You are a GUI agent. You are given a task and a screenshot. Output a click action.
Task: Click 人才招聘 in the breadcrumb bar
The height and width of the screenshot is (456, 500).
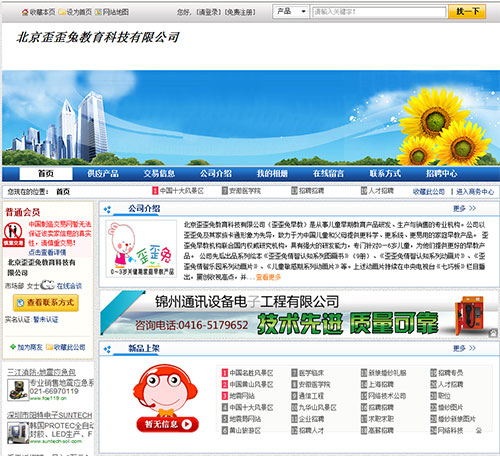pyautogui.click(x=381, y=191)
